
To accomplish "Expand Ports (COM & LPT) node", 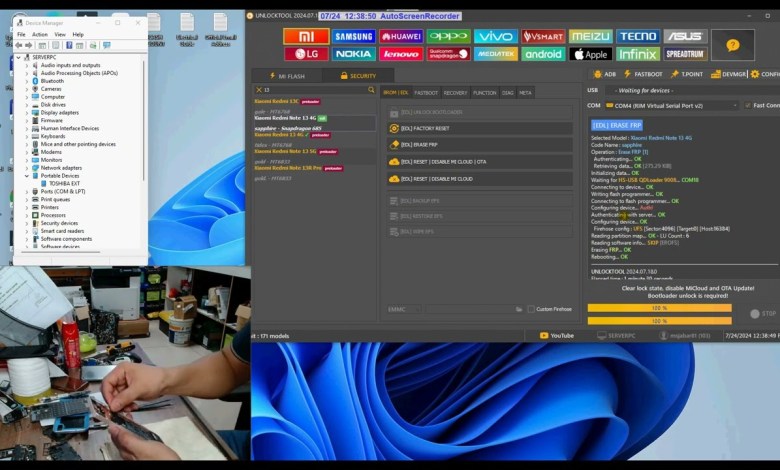I will click(27, 191).
